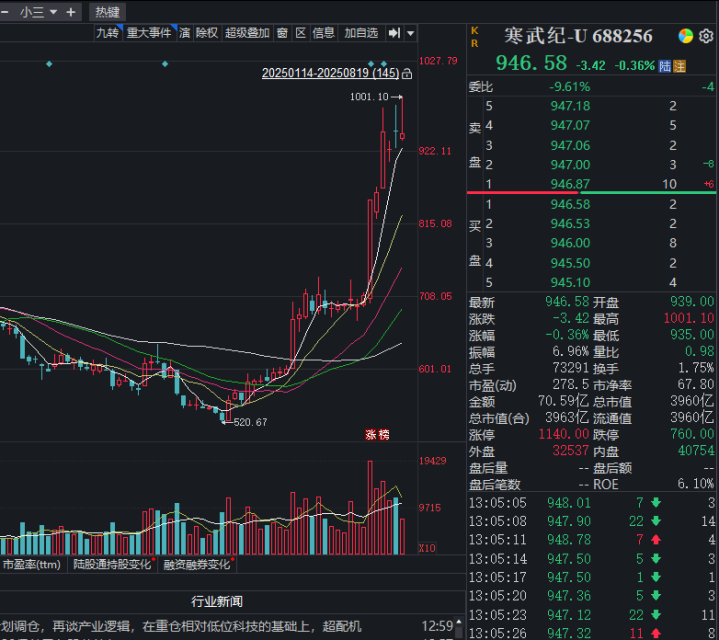The height and width of the screenshot is (640, 719).
Task: Open the 重大事件 major events button
Action: tap(149, 33)
